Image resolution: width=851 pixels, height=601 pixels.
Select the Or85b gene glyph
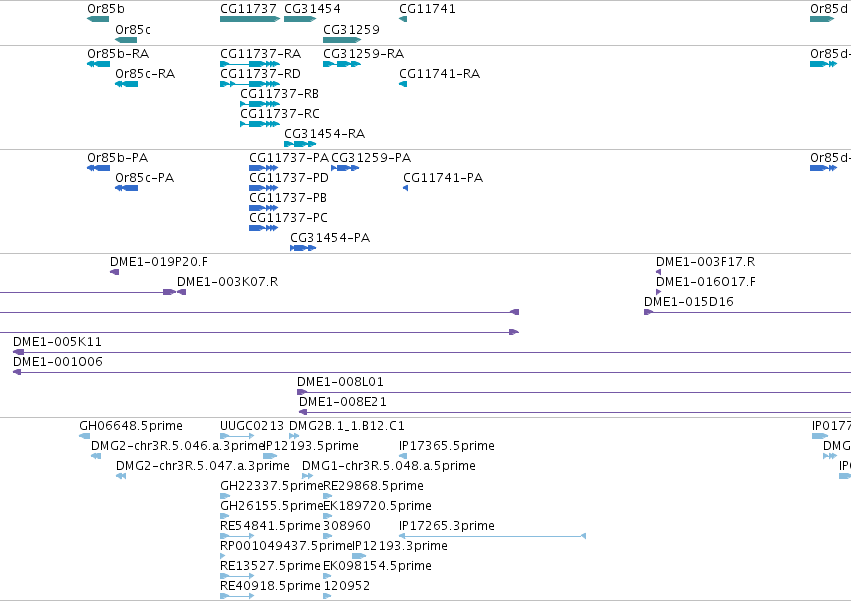coord(98,20)
